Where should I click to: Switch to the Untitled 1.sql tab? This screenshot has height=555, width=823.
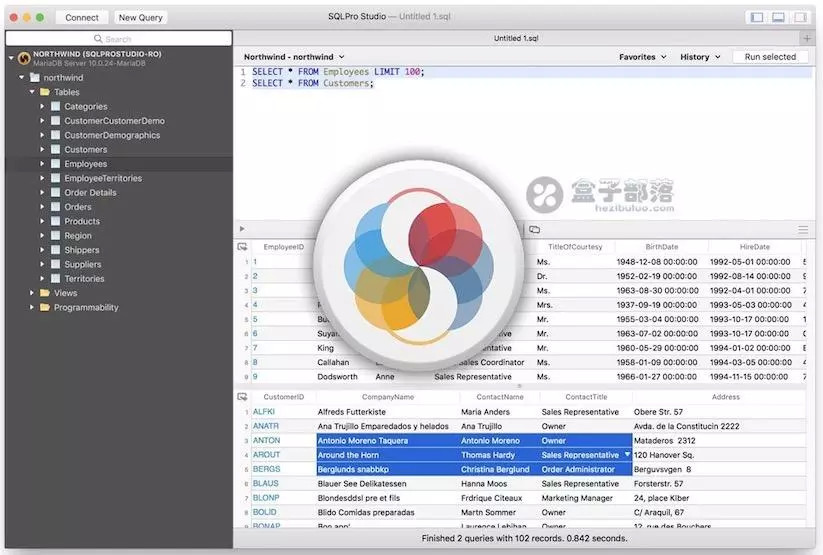click(x=516, y=38)
